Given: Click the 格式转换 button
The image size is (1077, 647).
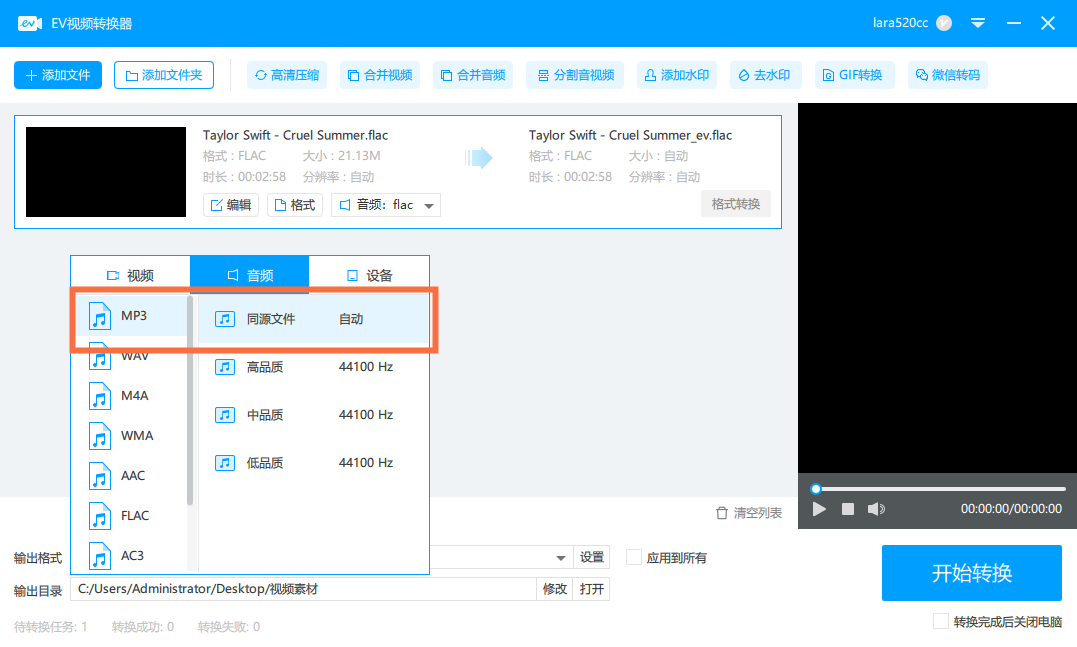Looking at the screenshot, I should tap(736, 204).
